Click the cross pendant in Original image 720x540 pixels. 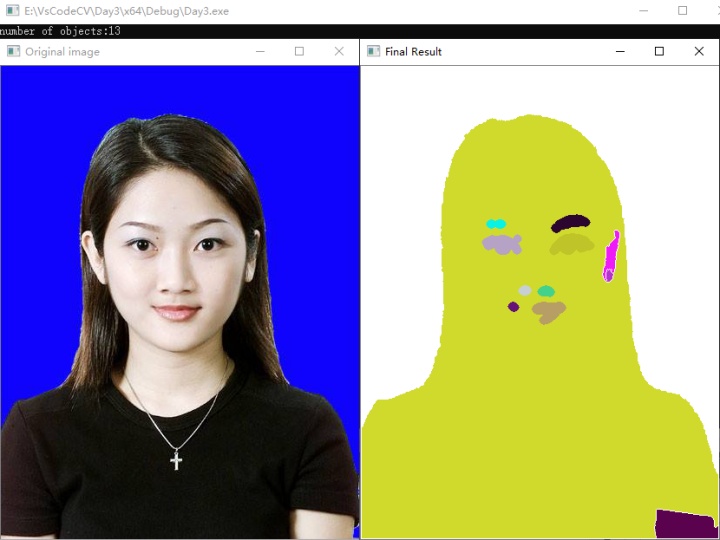pos(176,460)
